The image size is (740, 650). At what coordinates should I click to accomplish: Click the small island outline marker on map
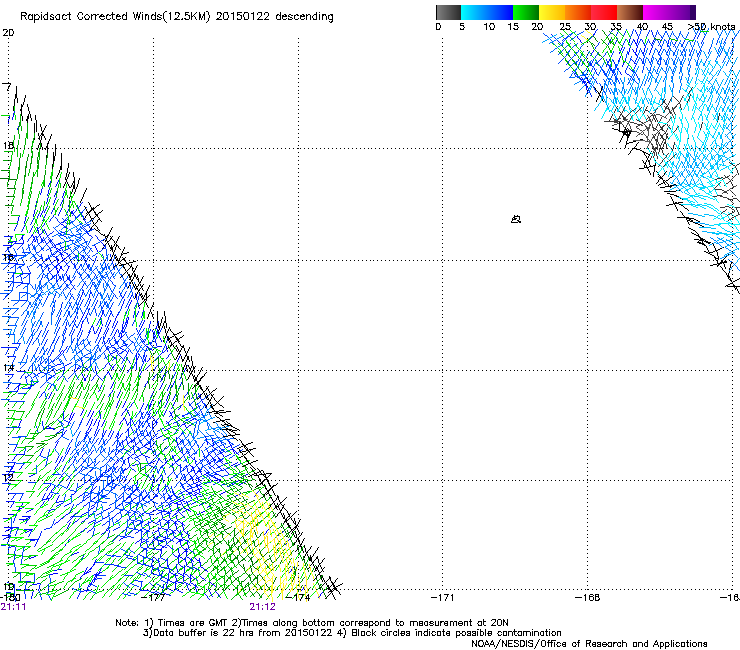[516, 219]
